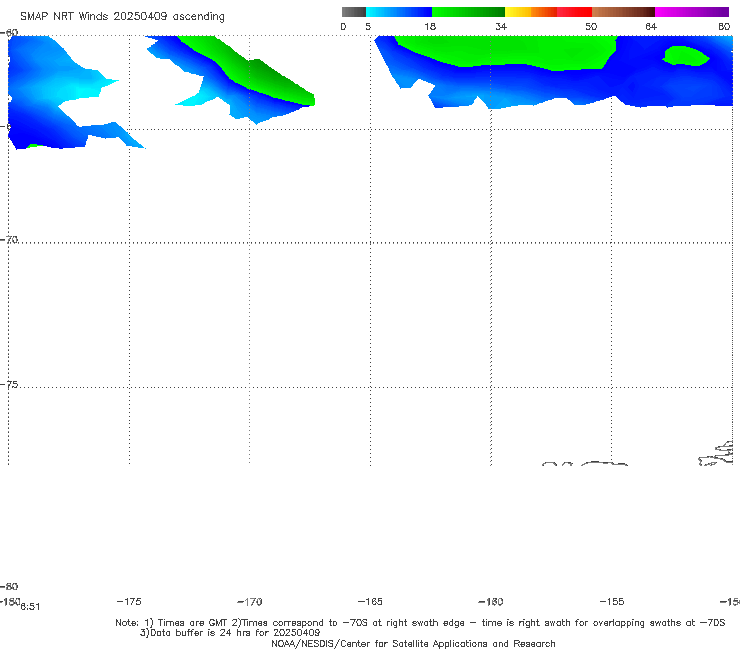This screenshot has height=650, width=740.
Task: Click the blue 5-18 color bar segment
Action: [399, 12]
